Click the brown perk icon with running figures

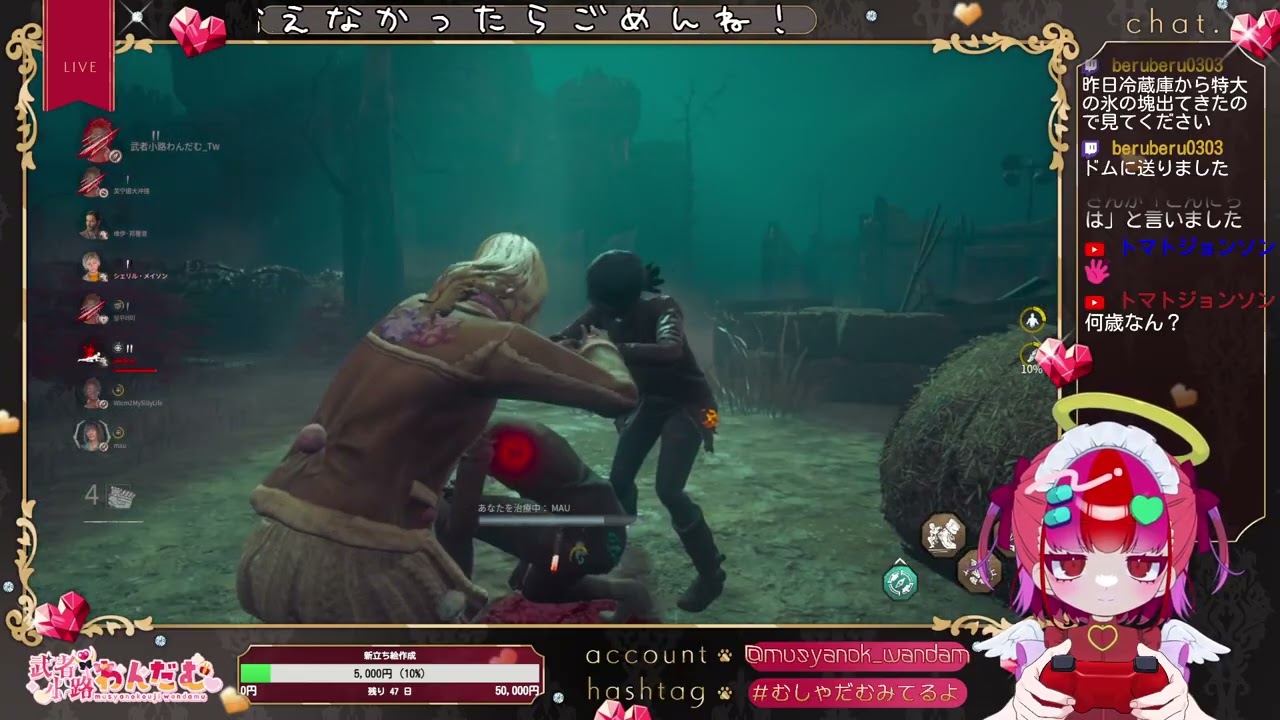click(x=942, y=536)
